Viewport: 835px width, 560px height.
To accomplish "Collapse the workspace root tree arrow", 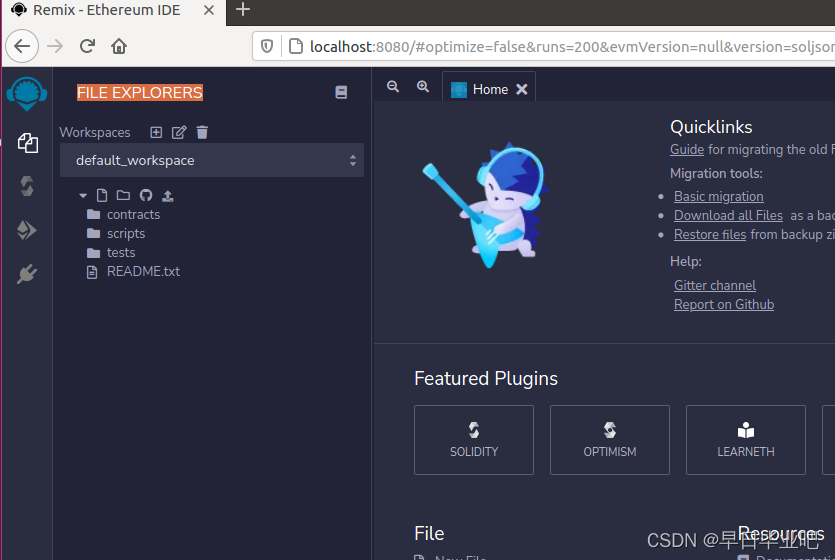I will 83,196.
